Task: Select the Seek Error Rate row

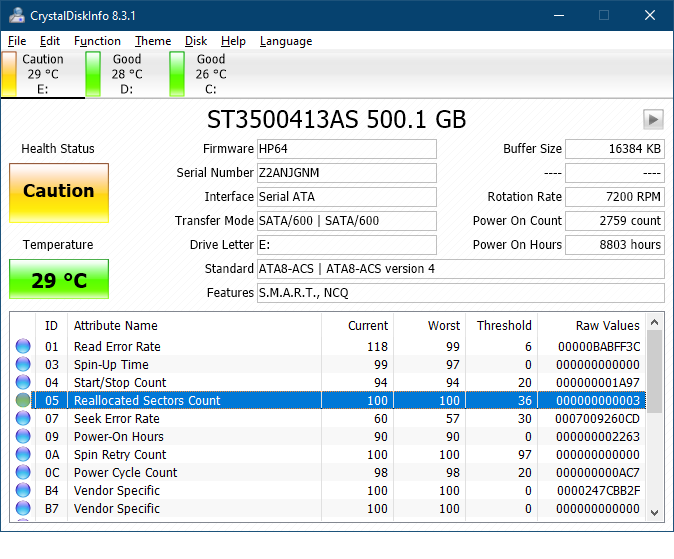Action: [328, 418]
